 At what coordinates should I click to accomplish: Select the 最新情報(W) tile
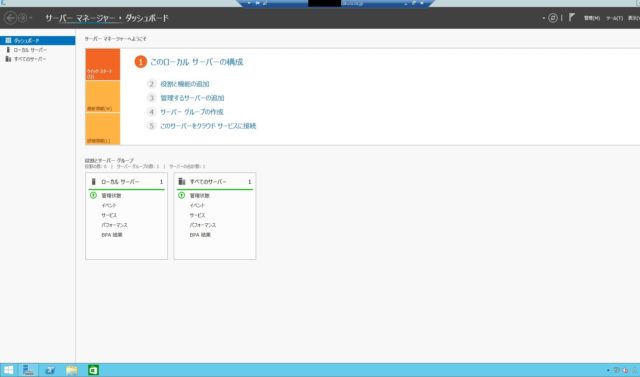pos(102,96)
